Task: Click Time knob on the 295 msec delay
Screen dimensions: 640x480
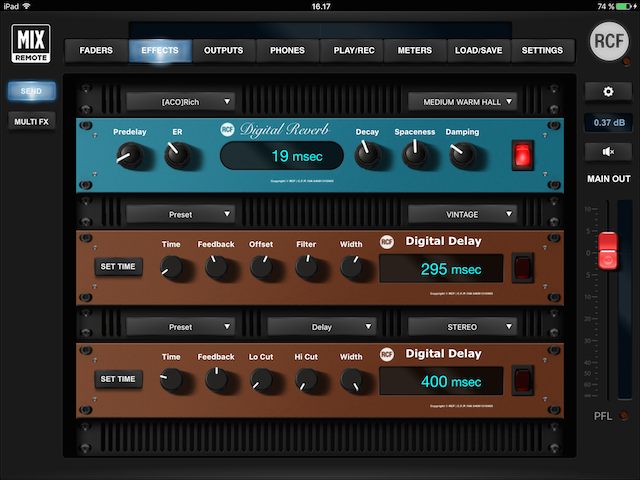Action: pyautogui.click(x=171, y=268)
